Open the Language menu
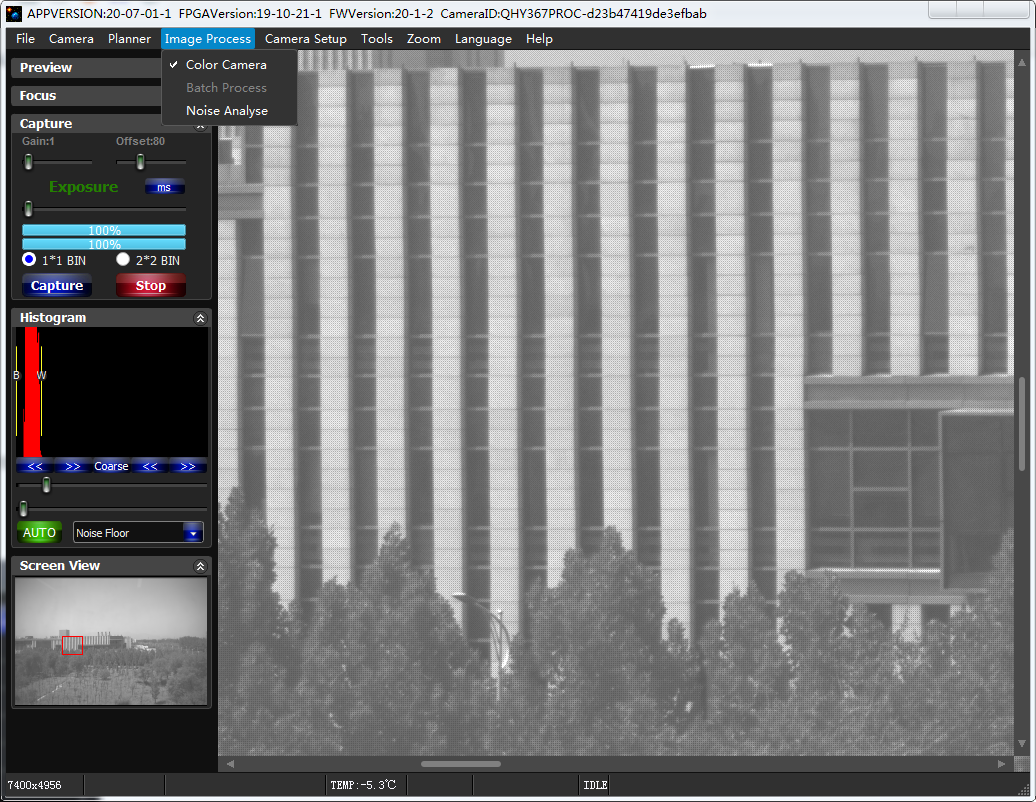The height and width of the screenshot is (802, 1036). click(x=483, y=39)
